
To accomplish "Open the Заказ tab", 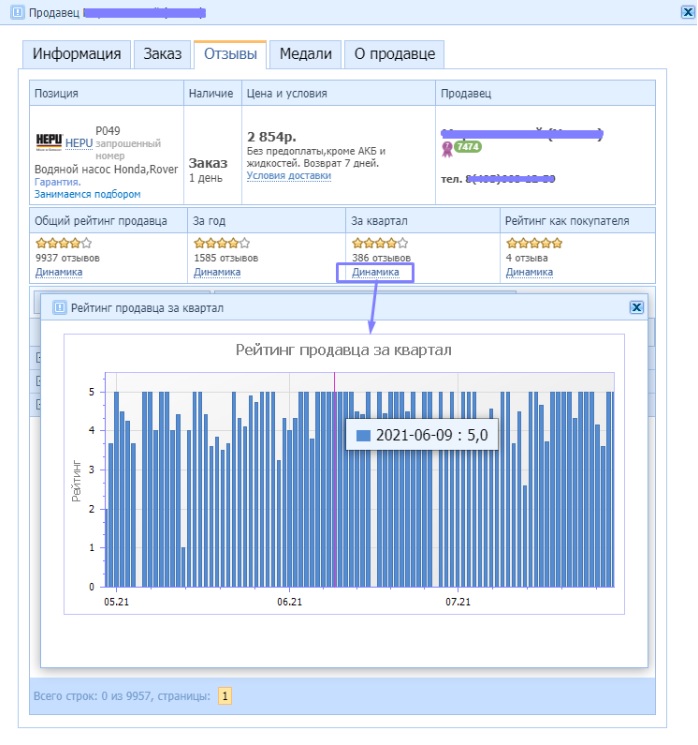I will click(162, 54).
